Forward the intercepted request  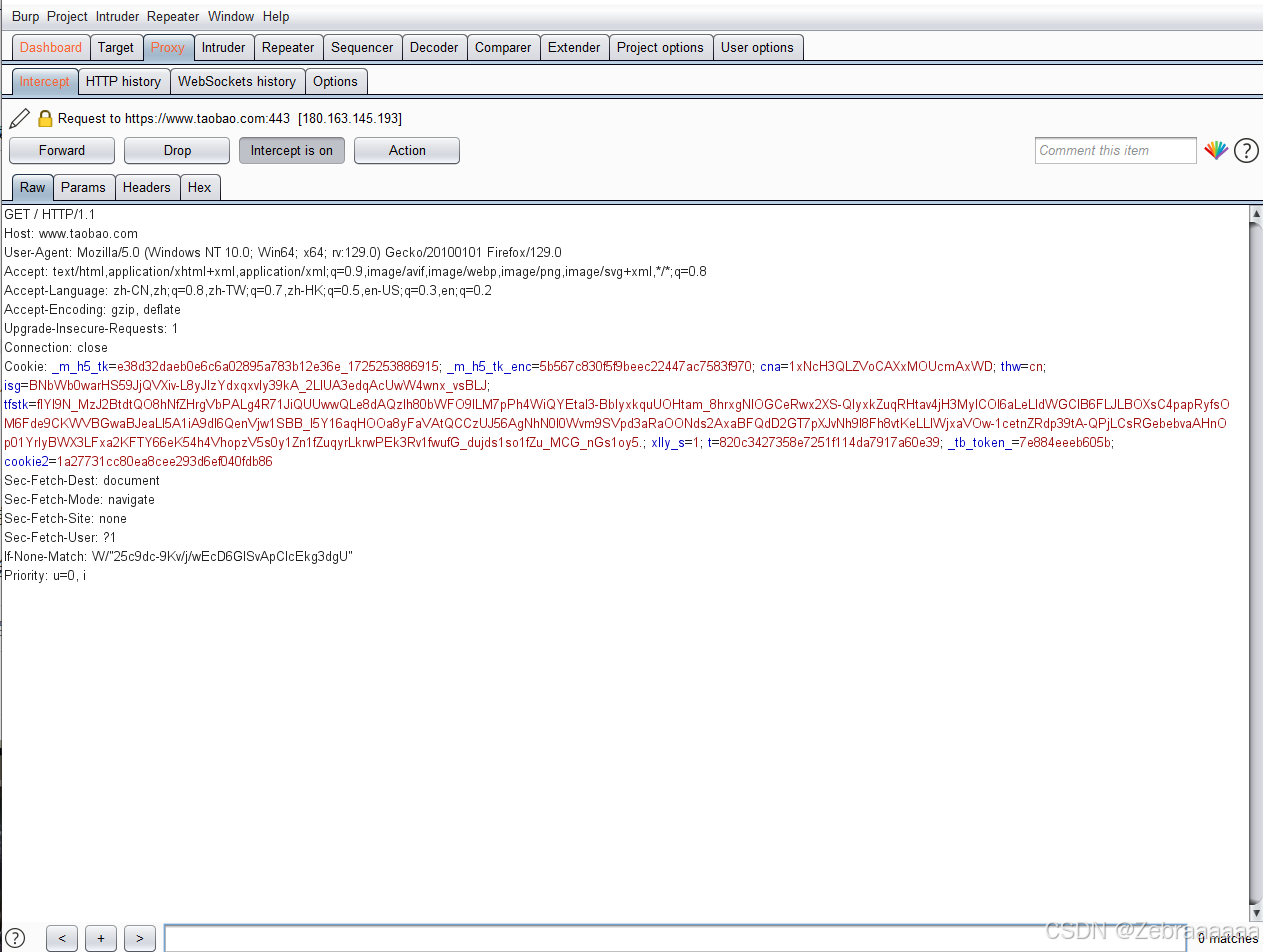62,151
